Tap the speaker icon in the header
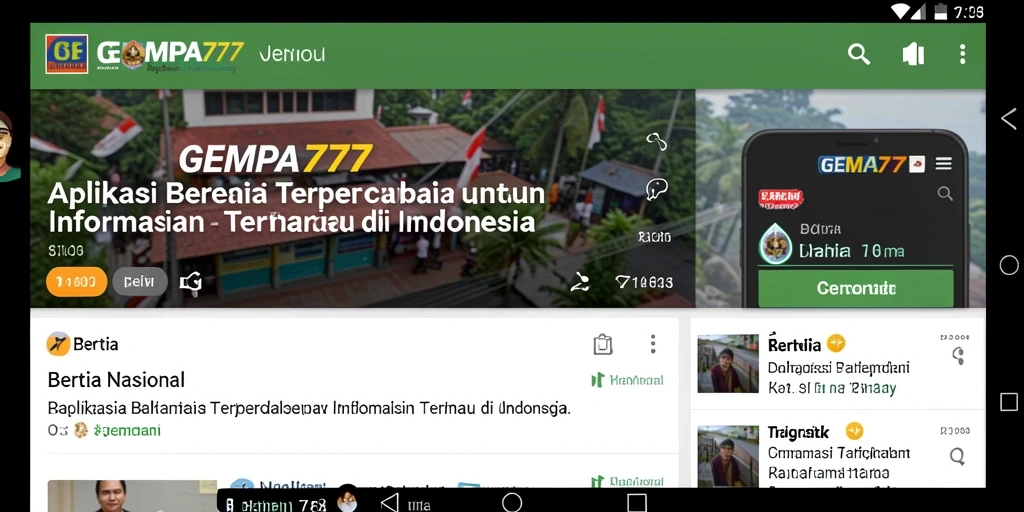 [x=913, y=54]
